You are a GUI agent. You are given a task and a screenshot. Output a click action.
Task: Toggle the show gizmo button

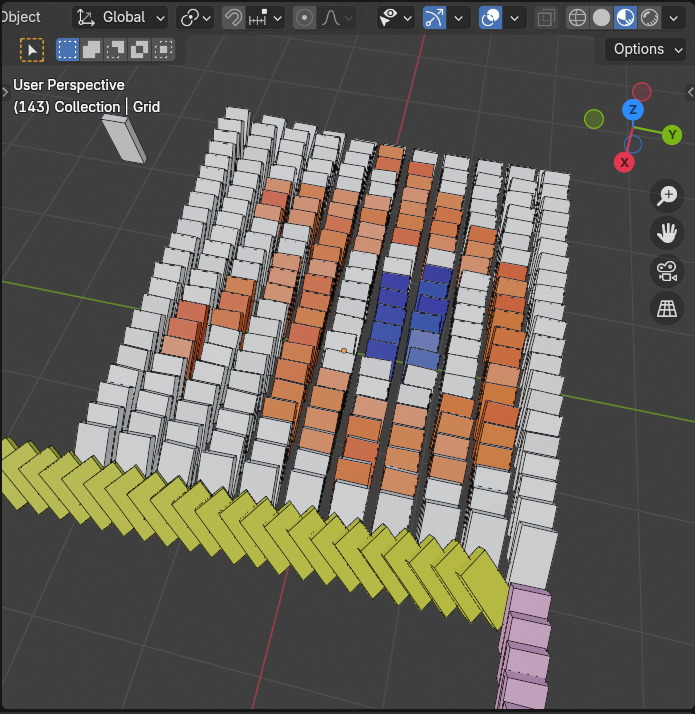tap(434, 18)
